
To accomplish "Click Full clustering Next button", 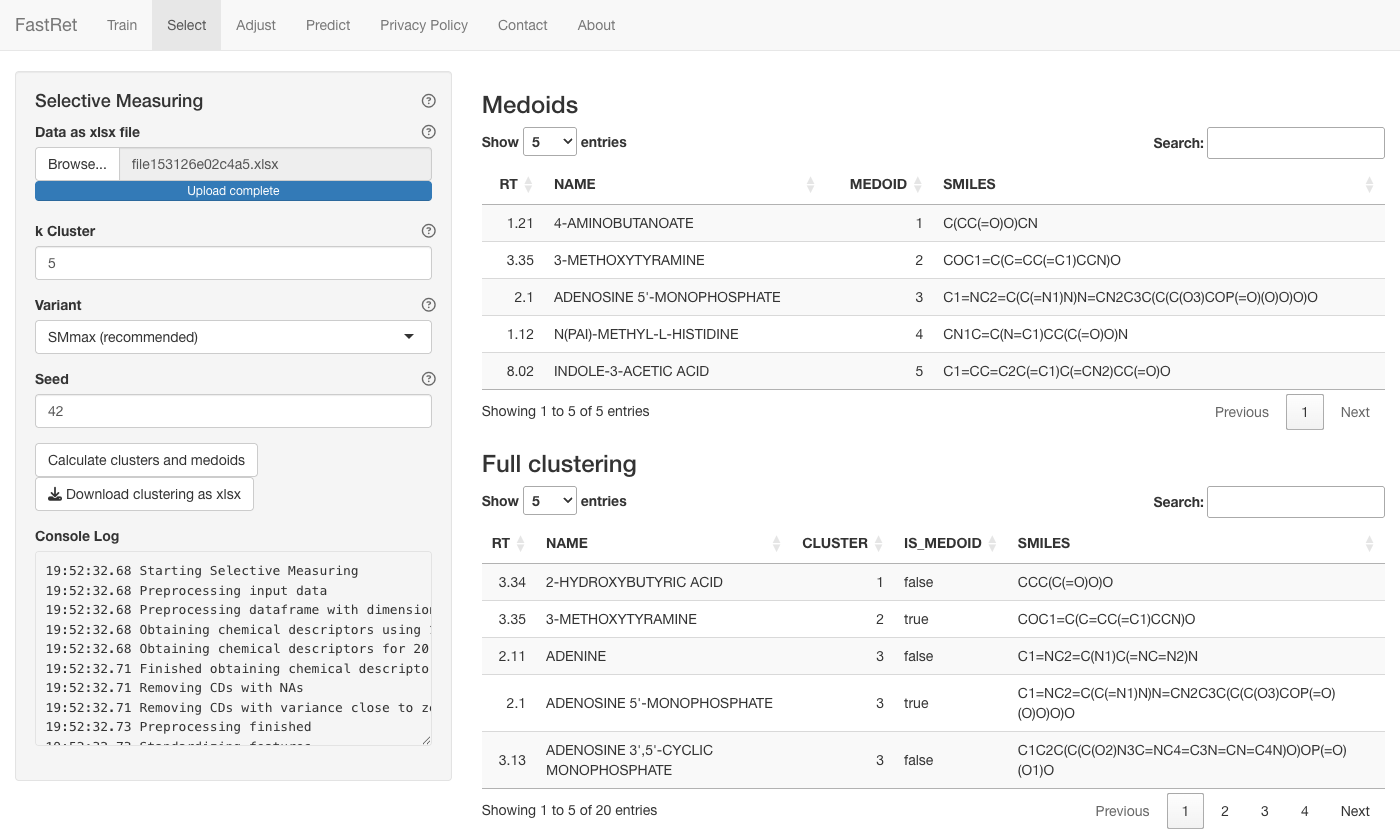I will (1355, 811).
